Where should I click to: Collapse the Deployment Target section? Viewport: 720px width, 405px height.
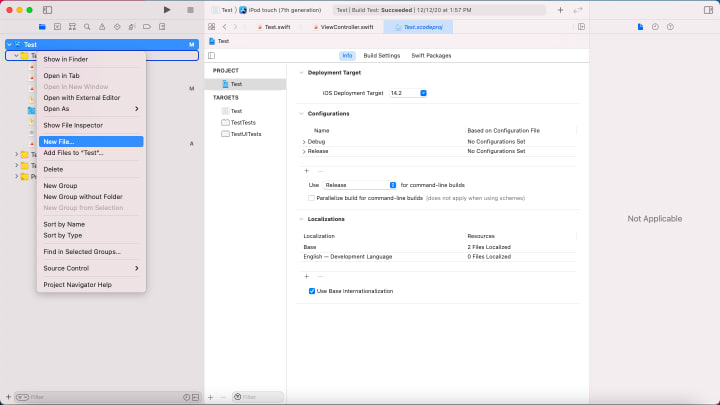[301, 73]
